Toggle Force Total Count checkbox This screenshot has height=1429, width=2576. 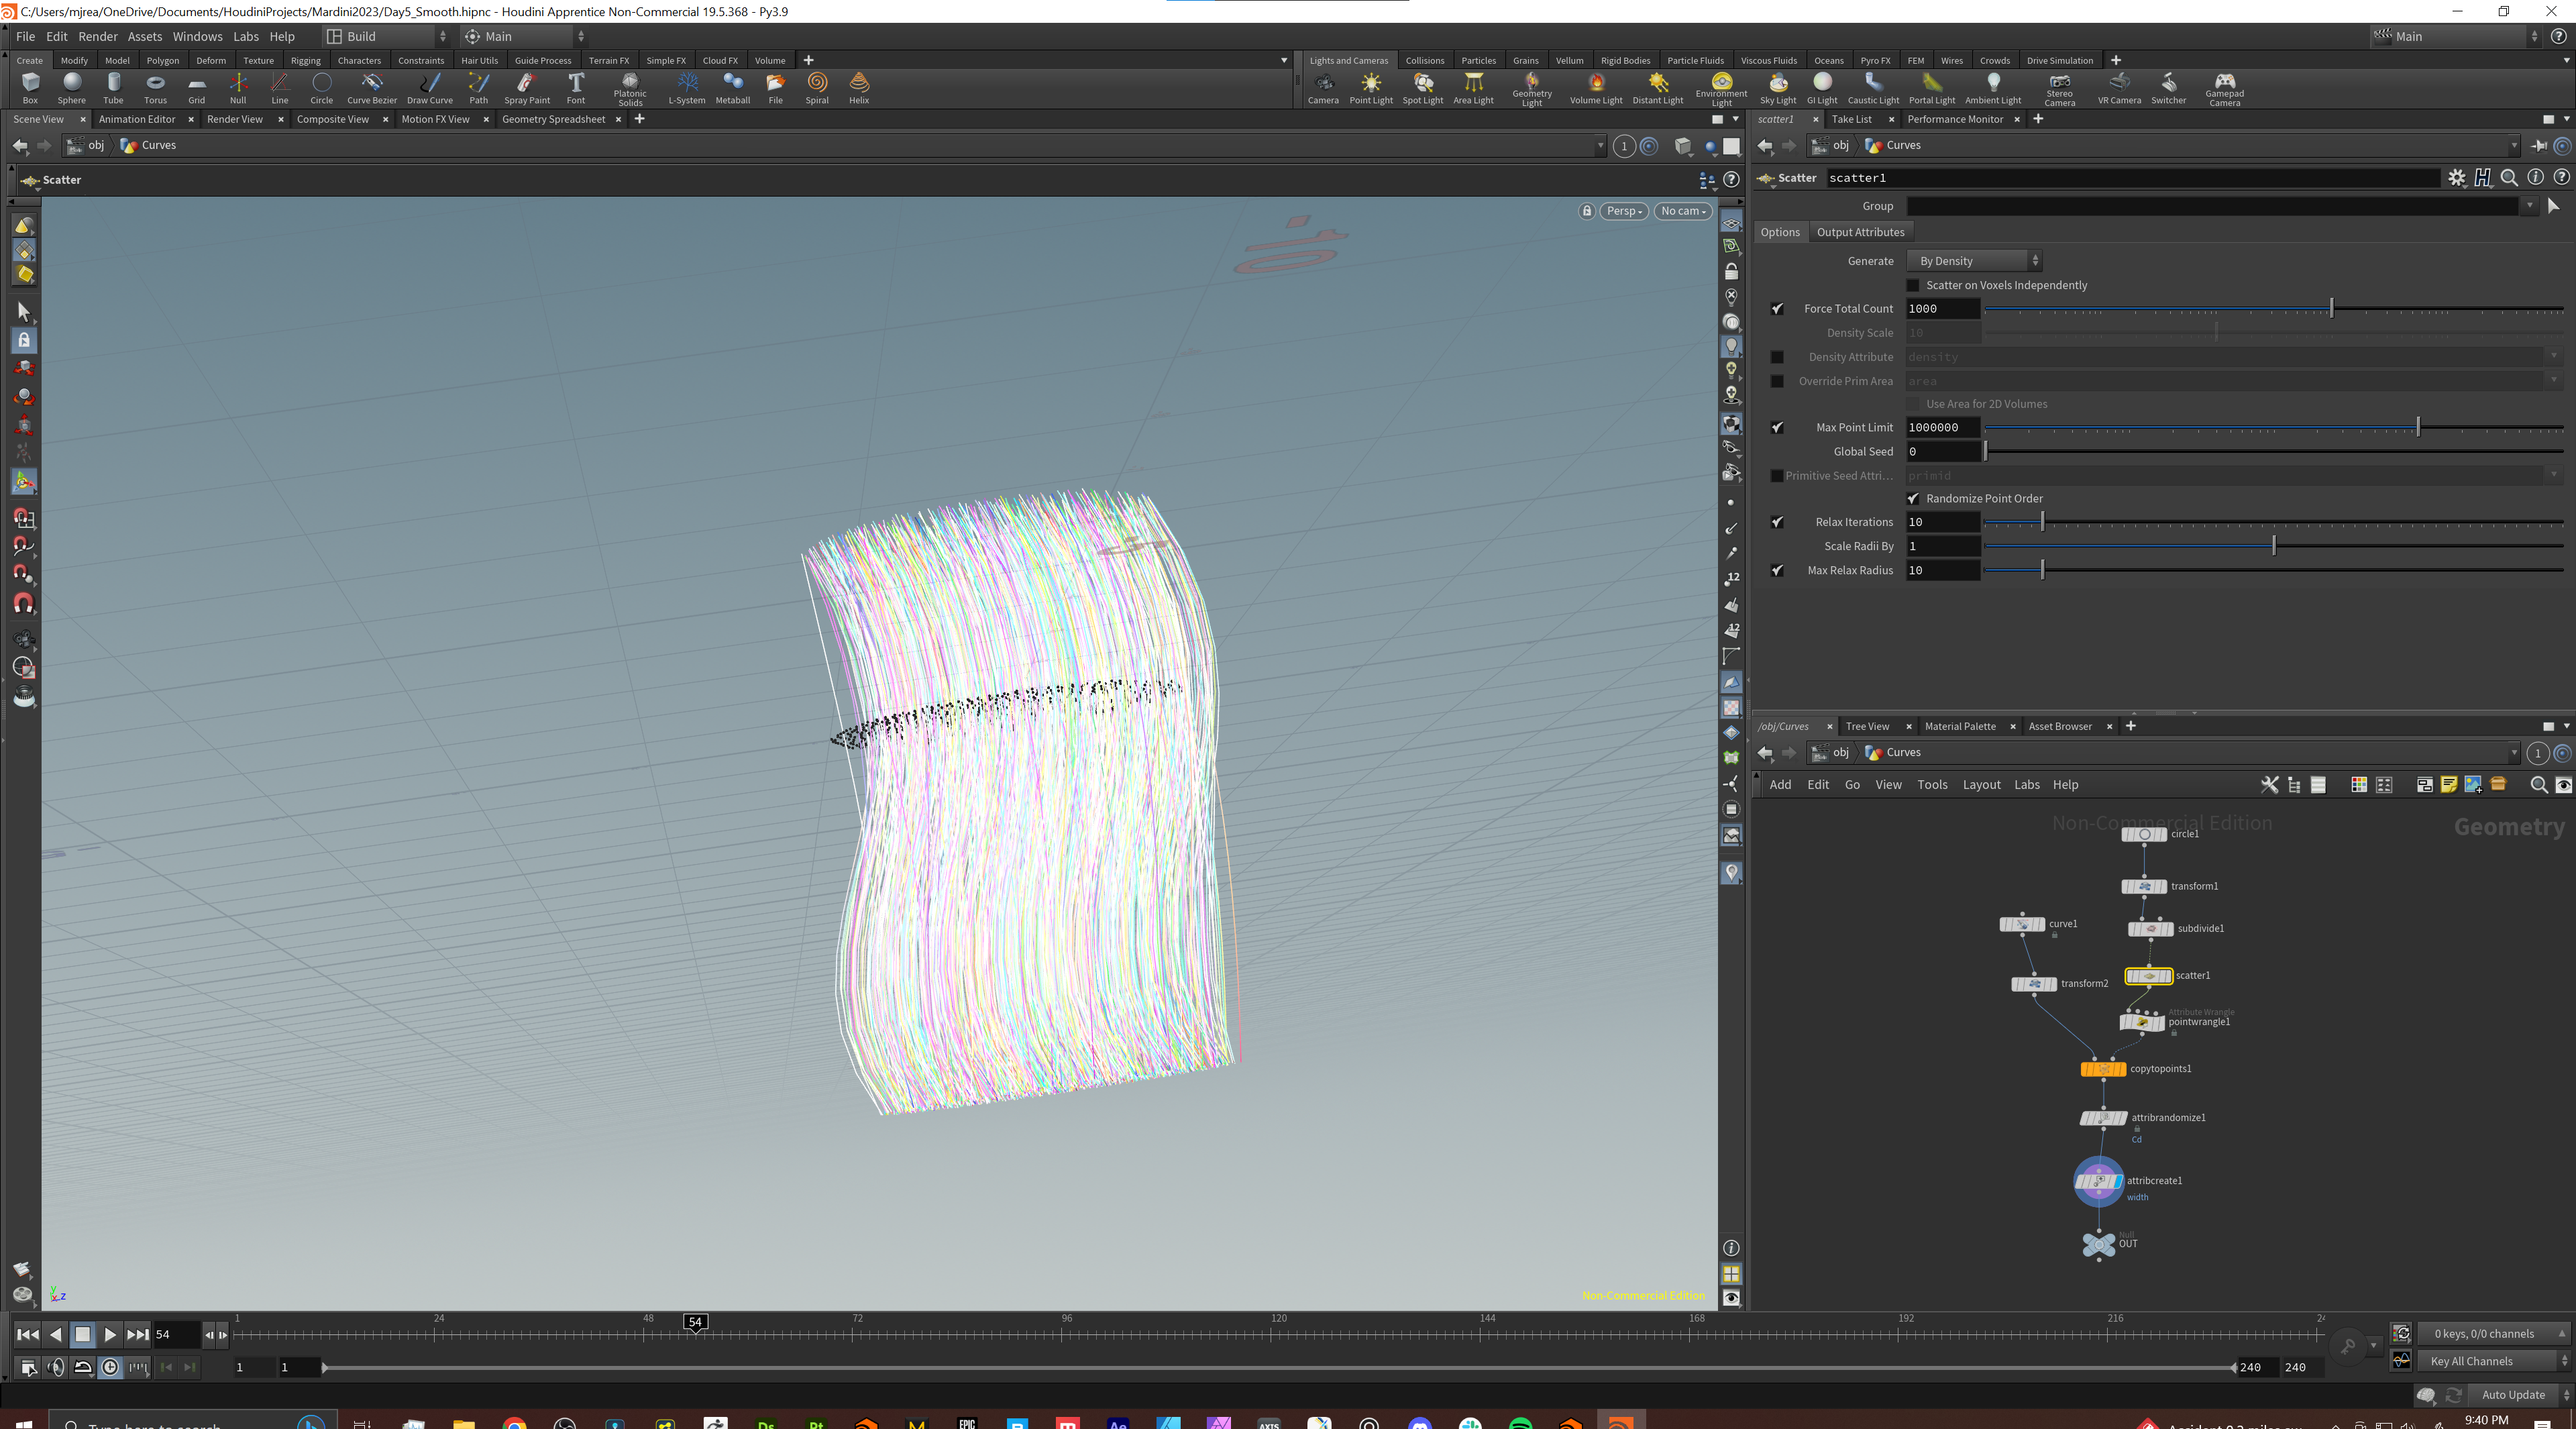(x=1777, y=309)
